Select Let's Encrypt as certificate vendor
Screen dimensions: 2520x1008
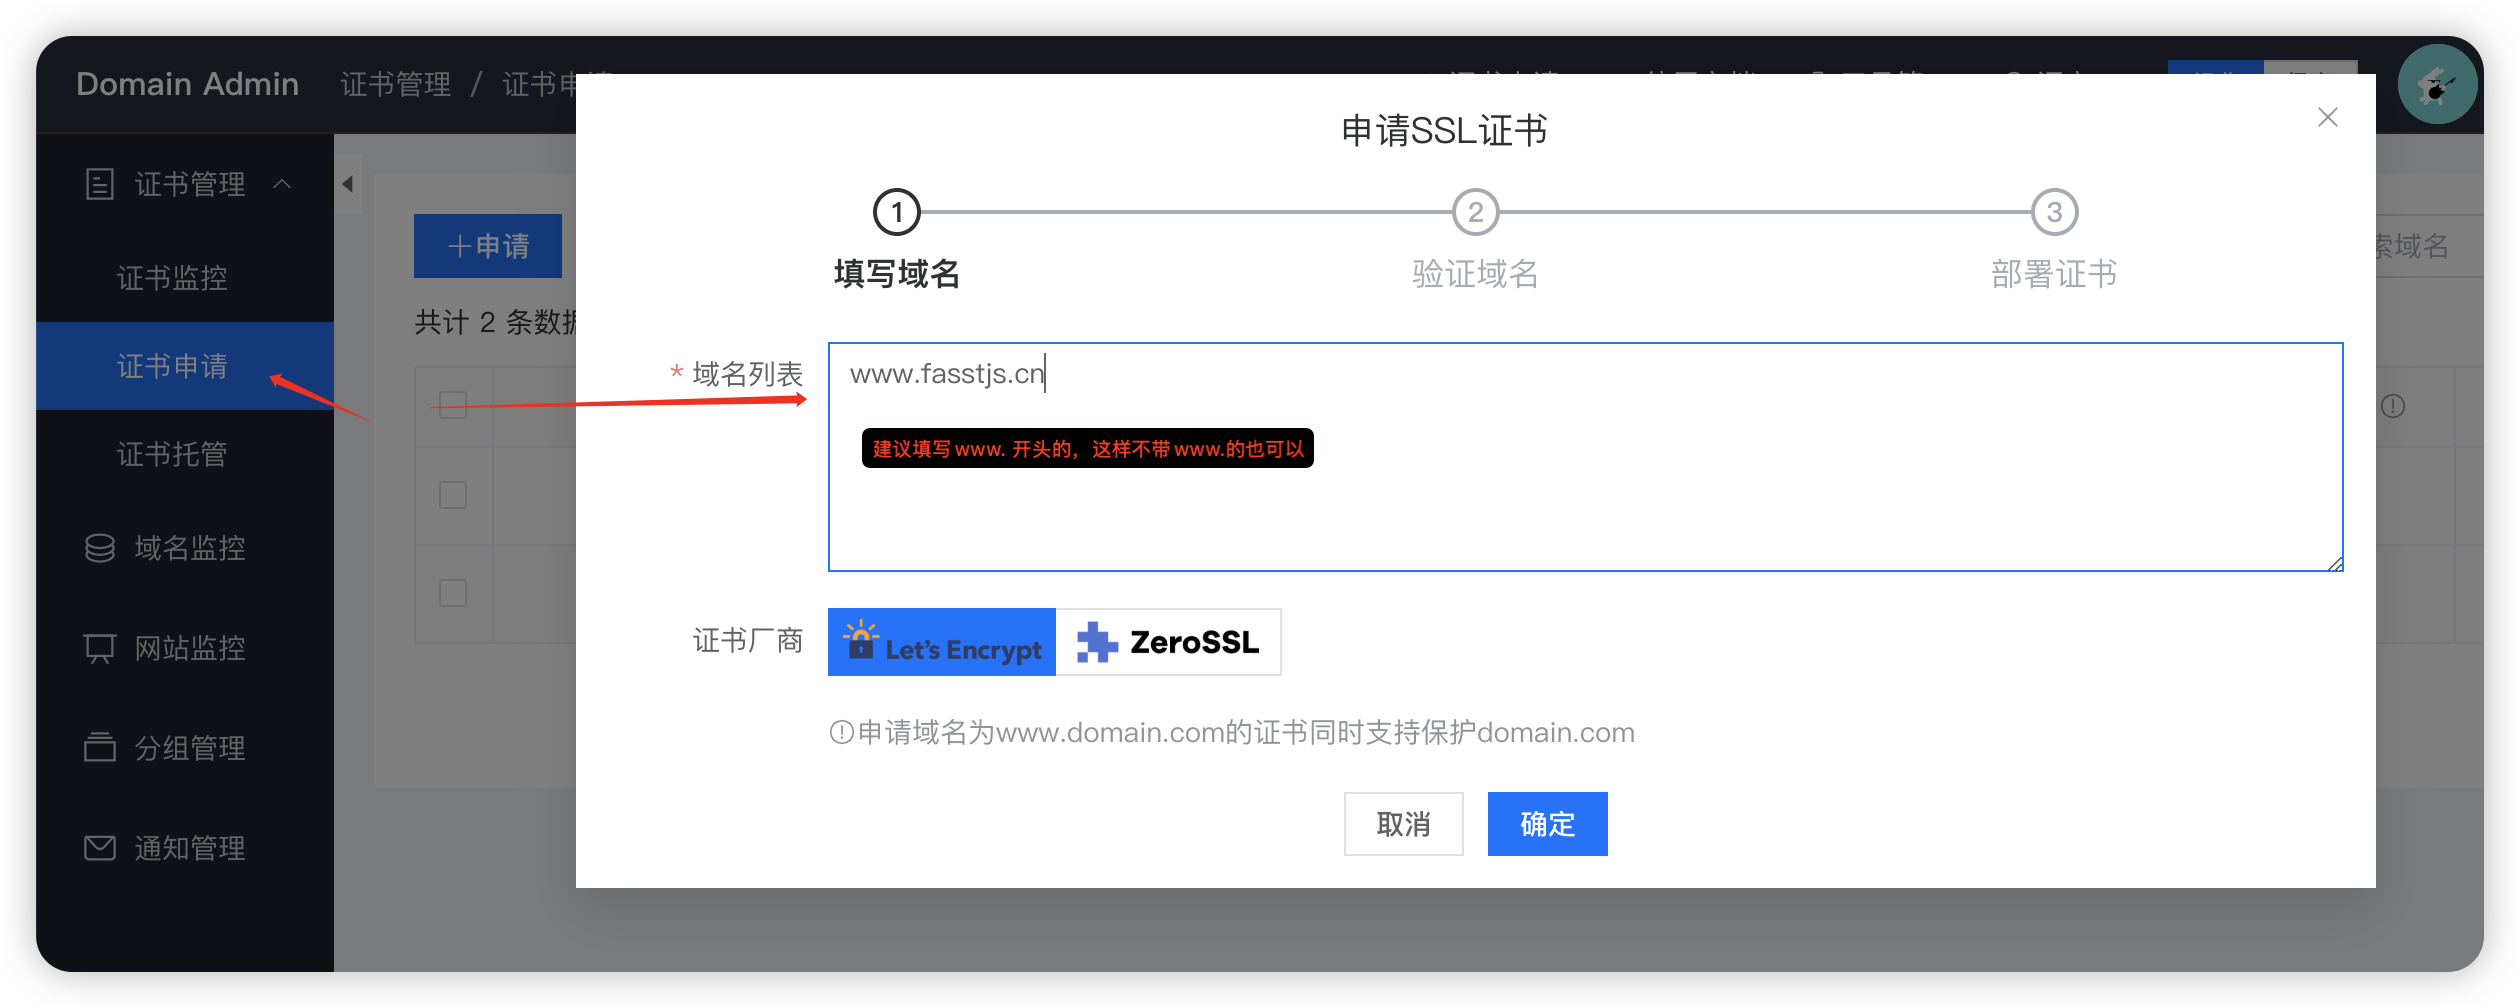[941, 642]
